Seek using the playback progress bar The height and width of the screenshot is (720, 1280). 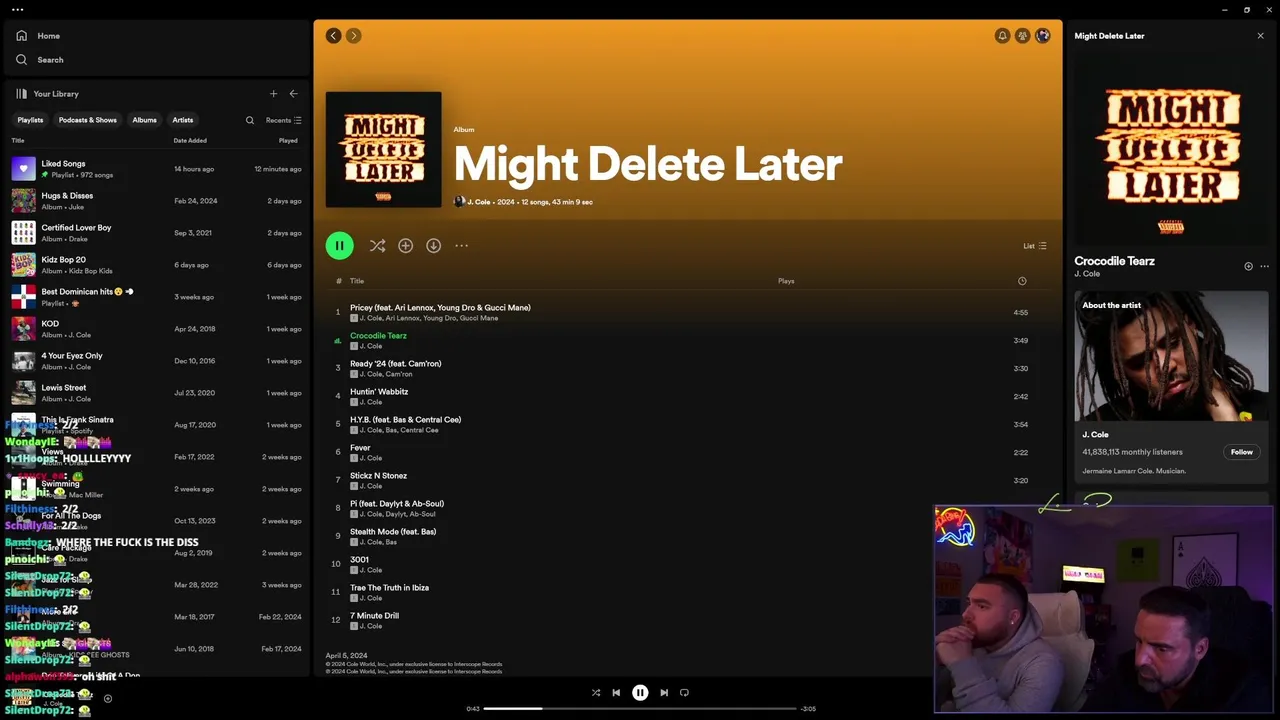point(640,709)
